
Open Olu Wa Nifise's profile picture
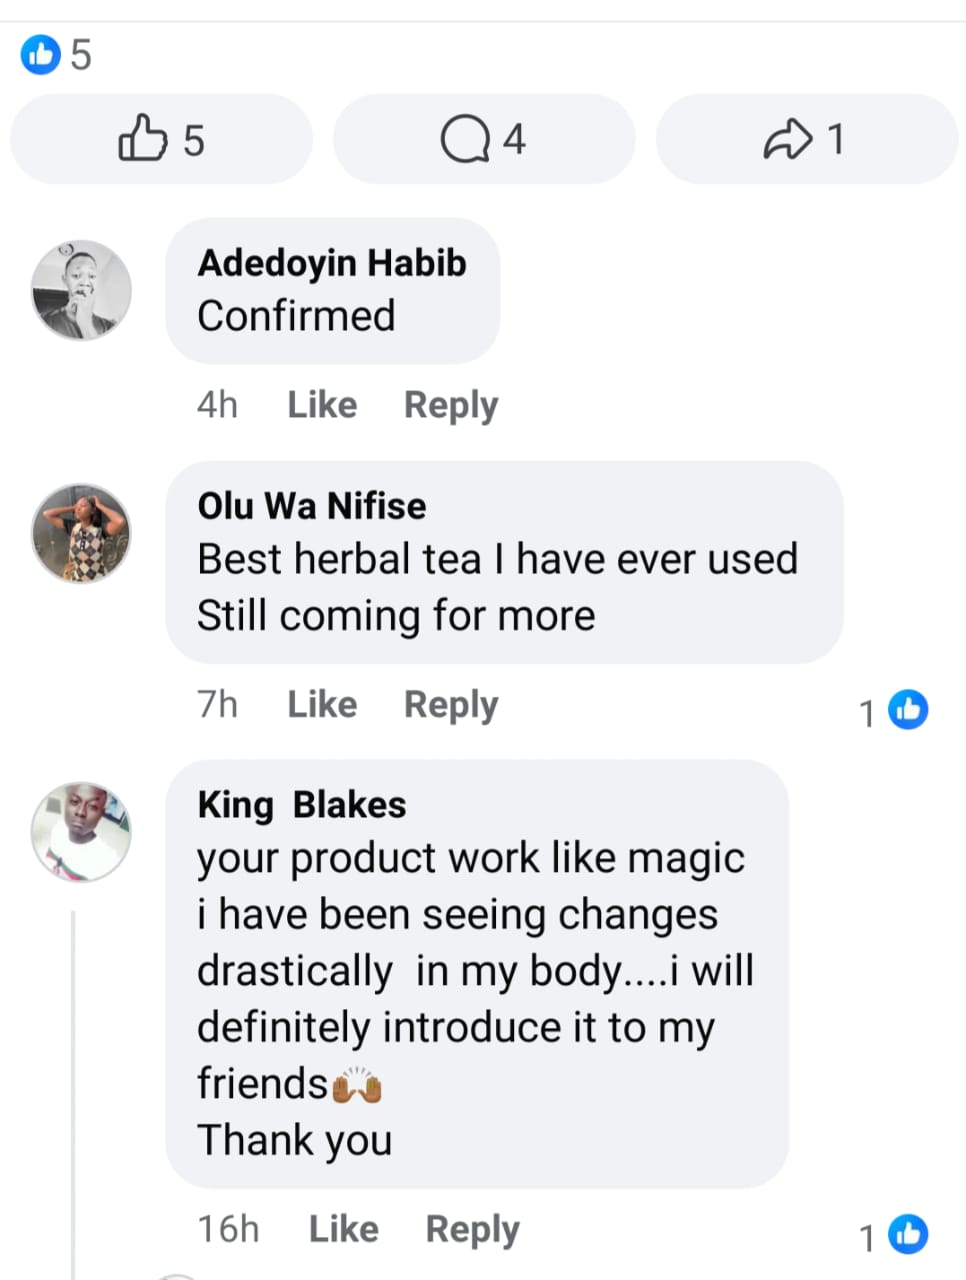pos(81,533)
